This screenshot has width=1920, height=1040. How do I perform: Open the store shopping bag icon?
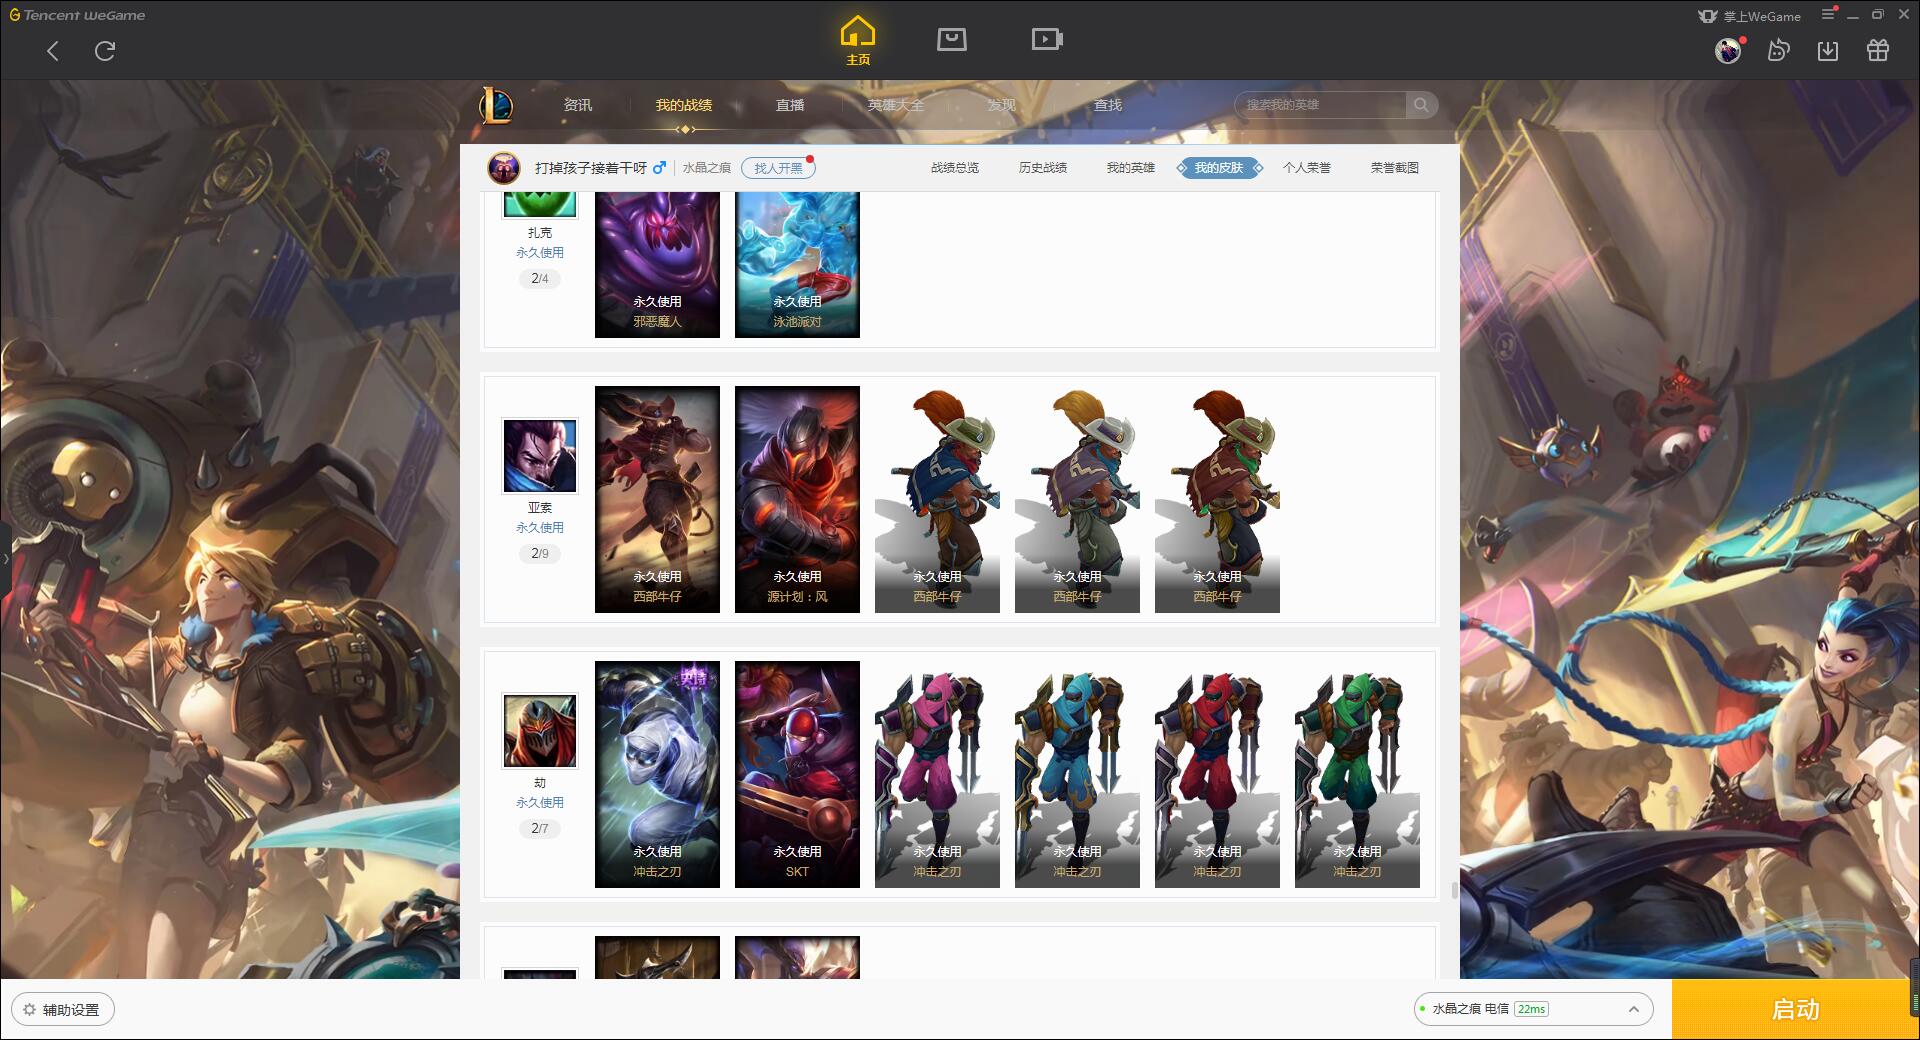point(951,40)
